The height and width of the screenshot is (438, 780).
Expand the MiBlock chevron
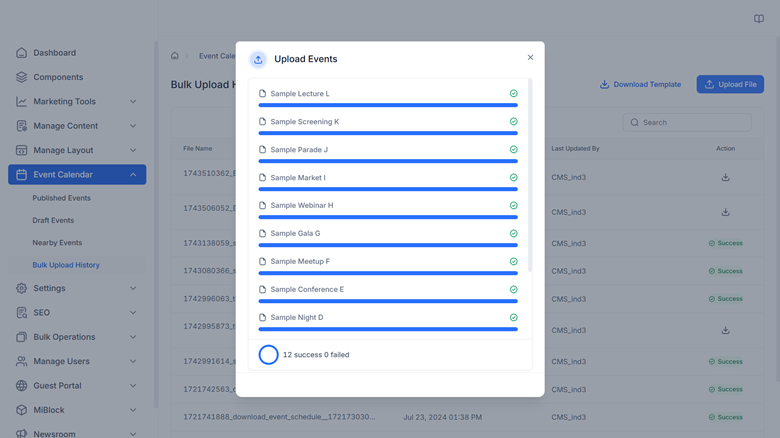pyautogui.click(x=133, y=410)
